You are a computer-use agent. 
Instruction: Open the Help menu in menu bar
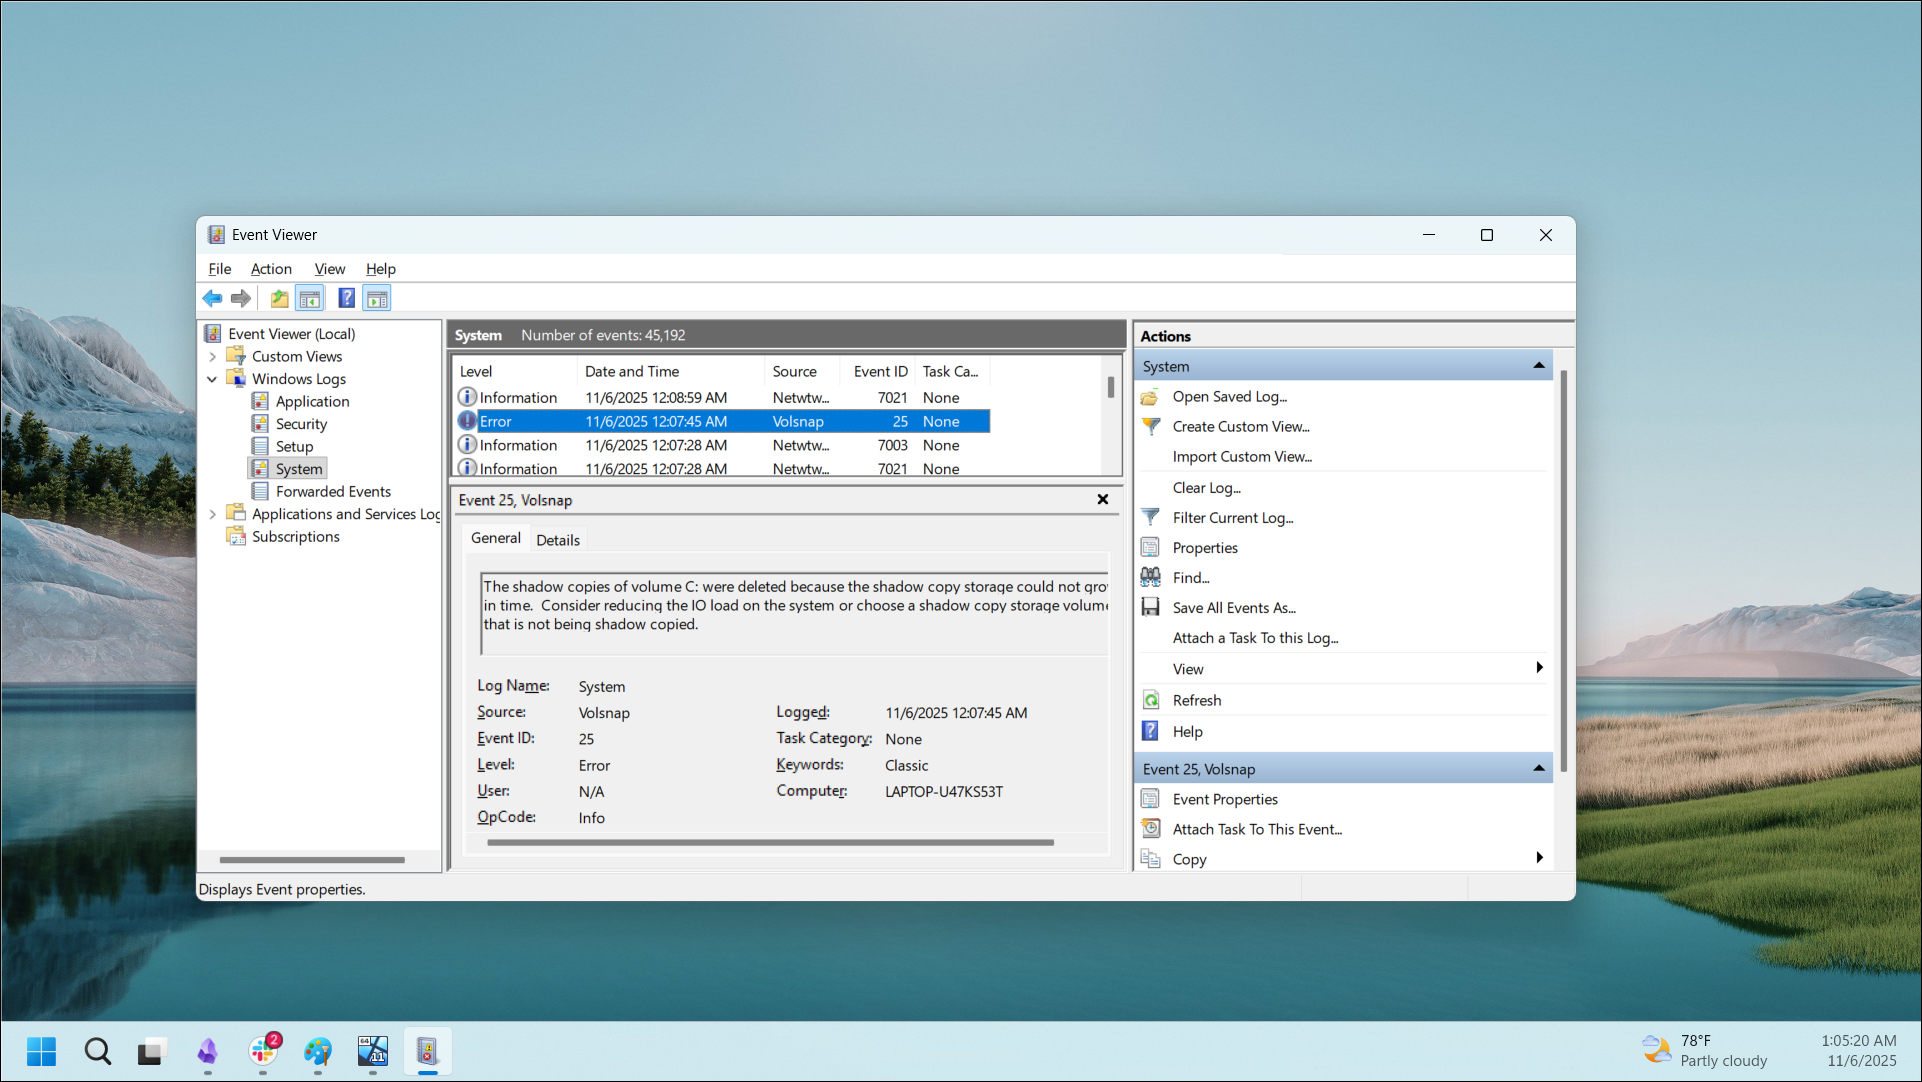pos(381,269)
